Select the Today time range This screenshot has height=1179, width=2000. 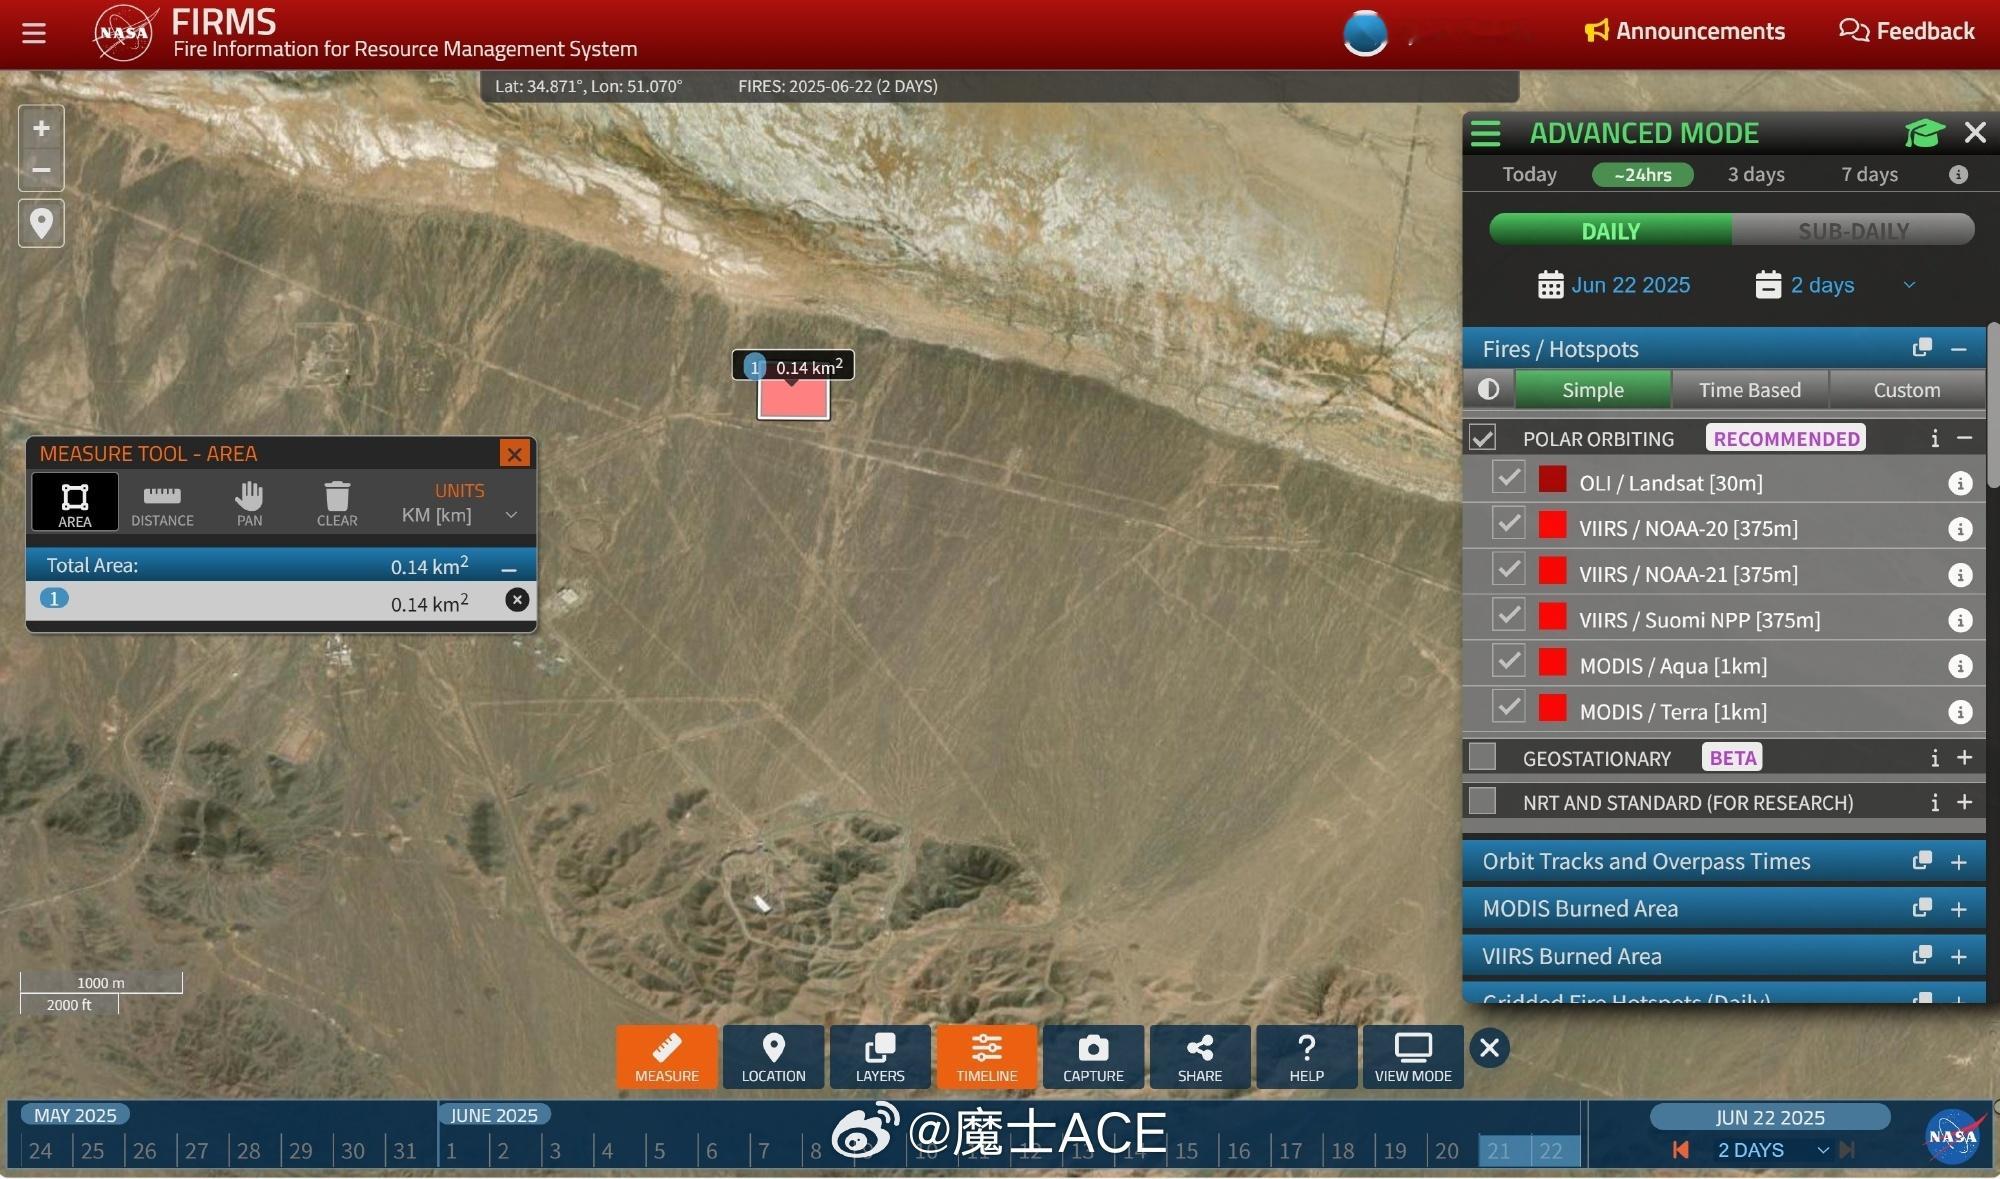(x=1529, y=175)
